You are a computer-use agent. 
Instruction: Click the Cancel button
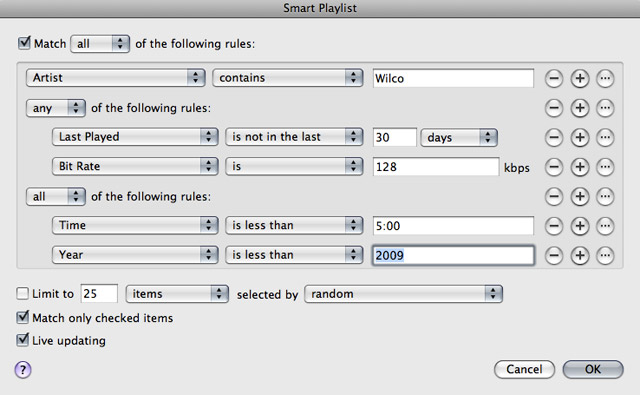(x=524, y=369)
